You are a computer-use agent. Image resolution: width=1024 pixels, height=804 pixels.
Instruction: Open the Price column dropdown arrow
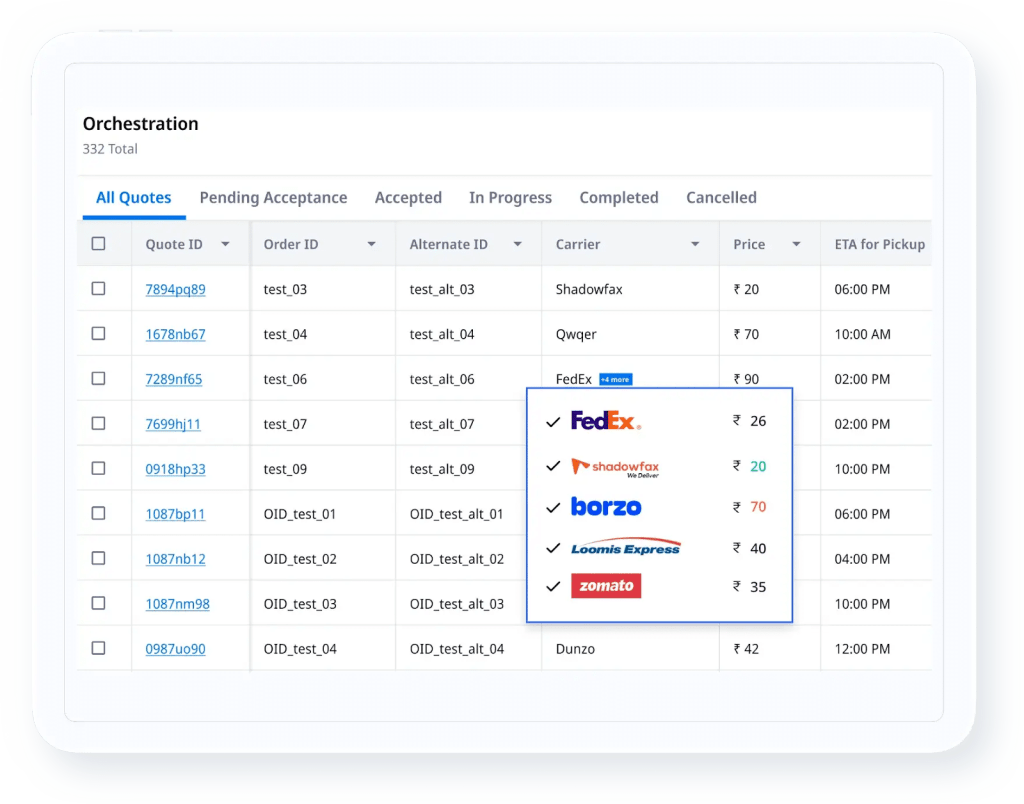click(793, 243)
